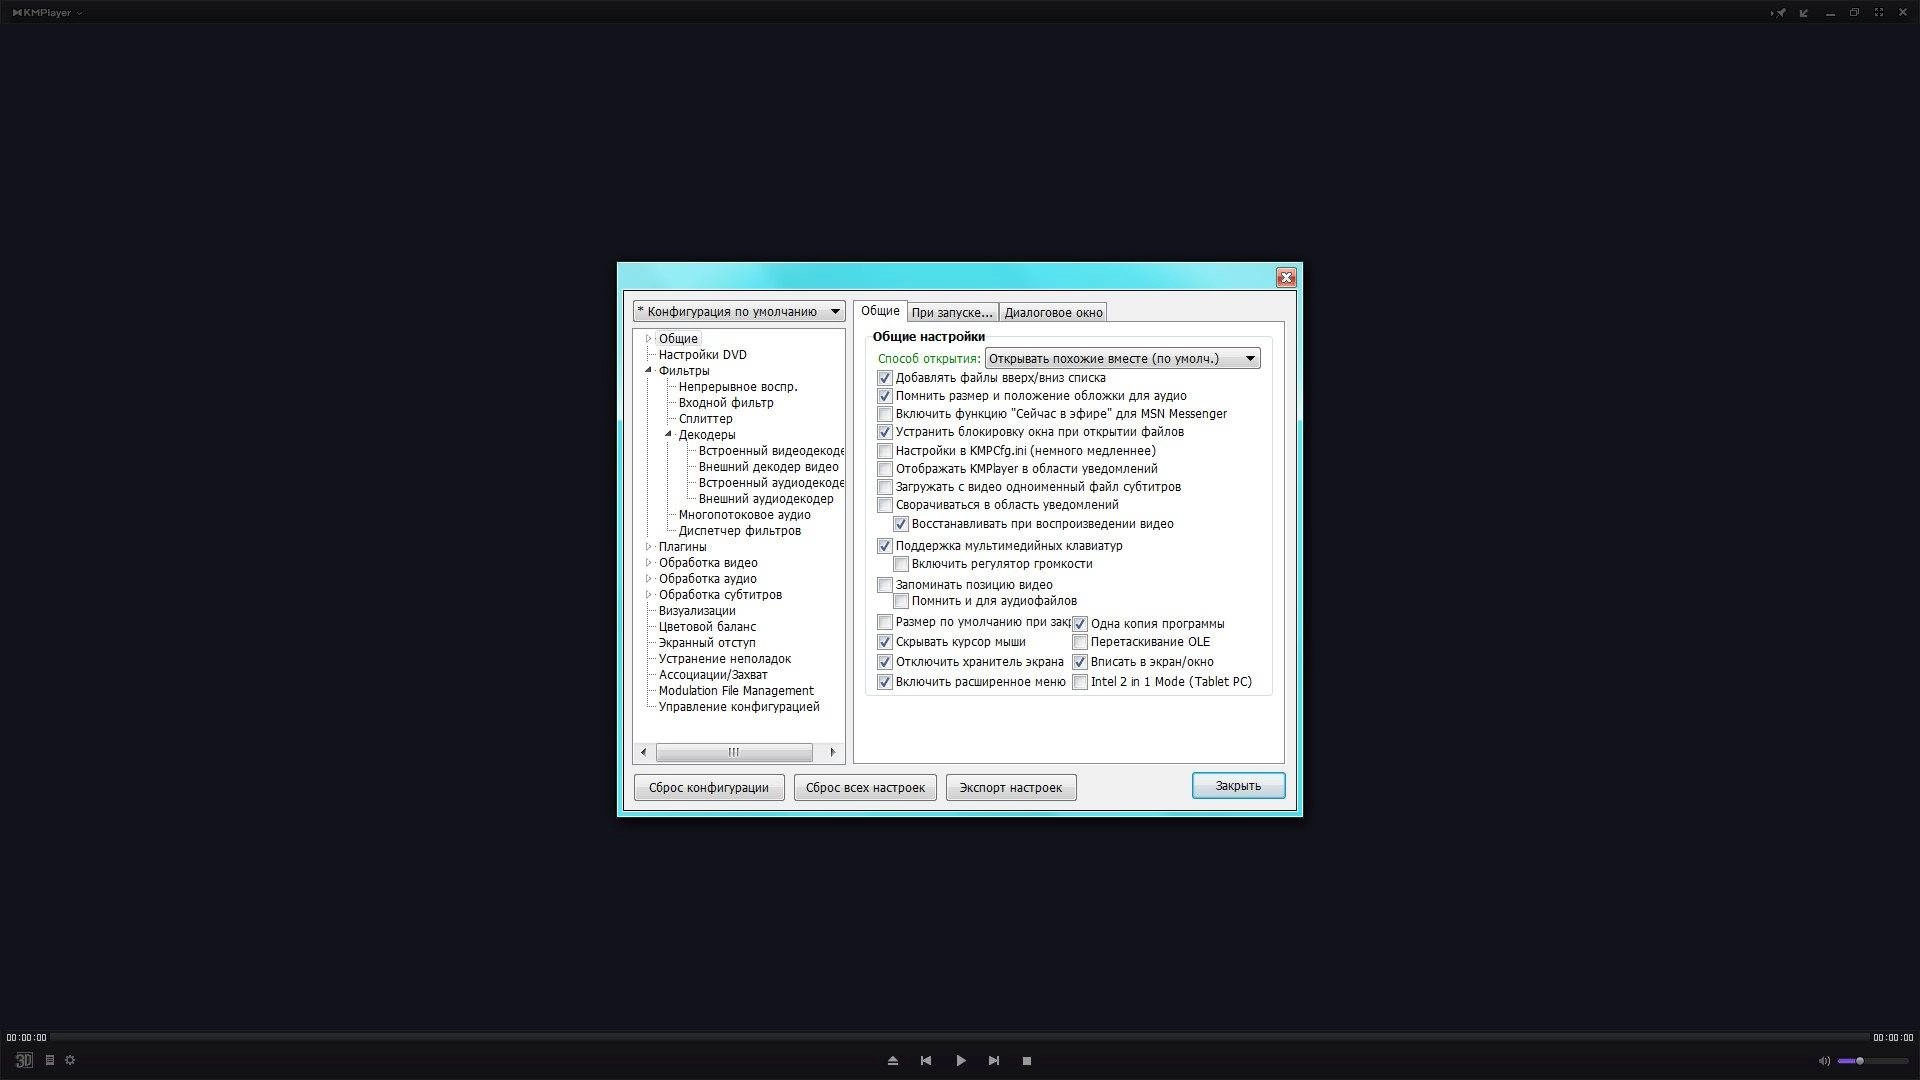Open the playlist list icon
Screen dimensions: 1920x1080
click(49, 1060)
